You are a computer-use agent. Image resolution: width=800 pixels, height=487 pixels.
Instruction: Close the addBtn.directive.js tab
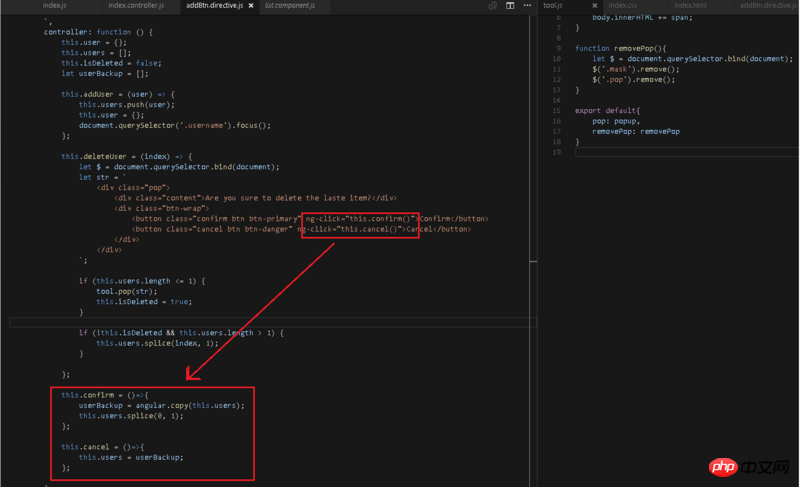pos(251,6)
